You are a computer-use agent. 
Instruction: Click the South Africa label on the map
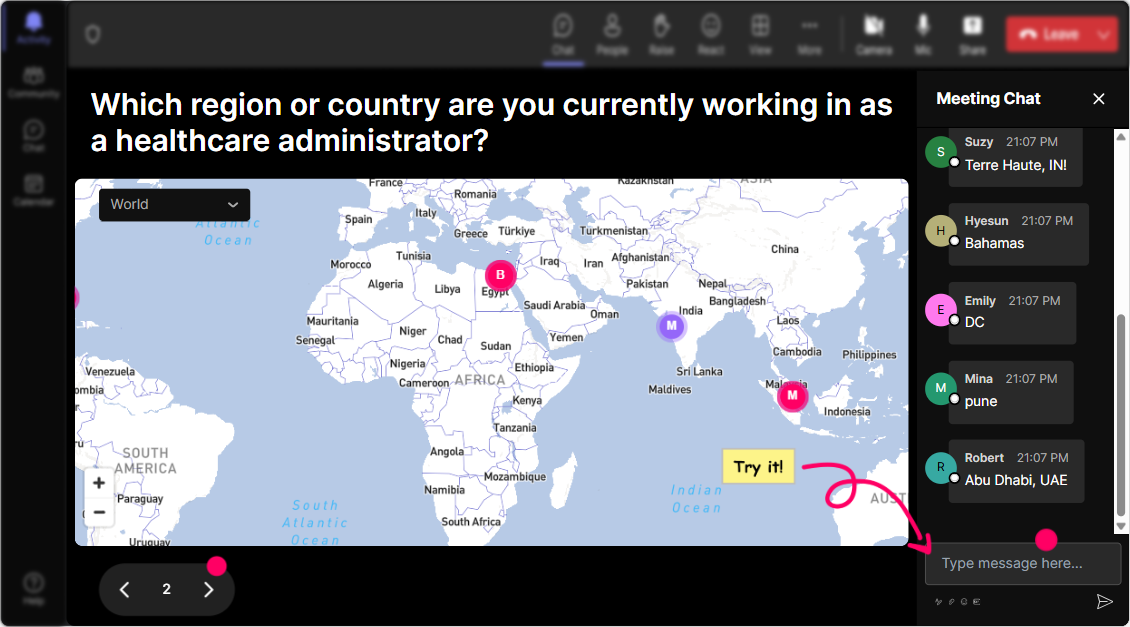[471, 522]
